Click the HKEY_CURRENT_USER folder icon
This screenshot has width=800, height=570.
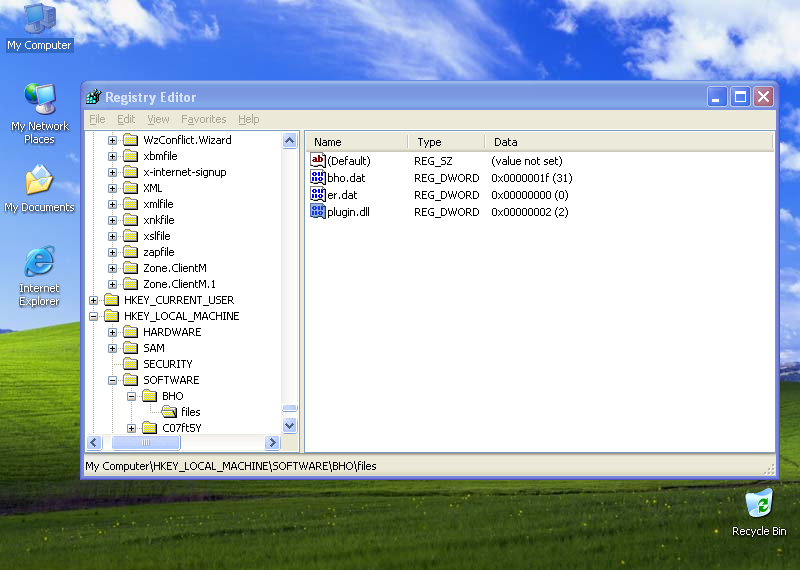coord(112,300)
